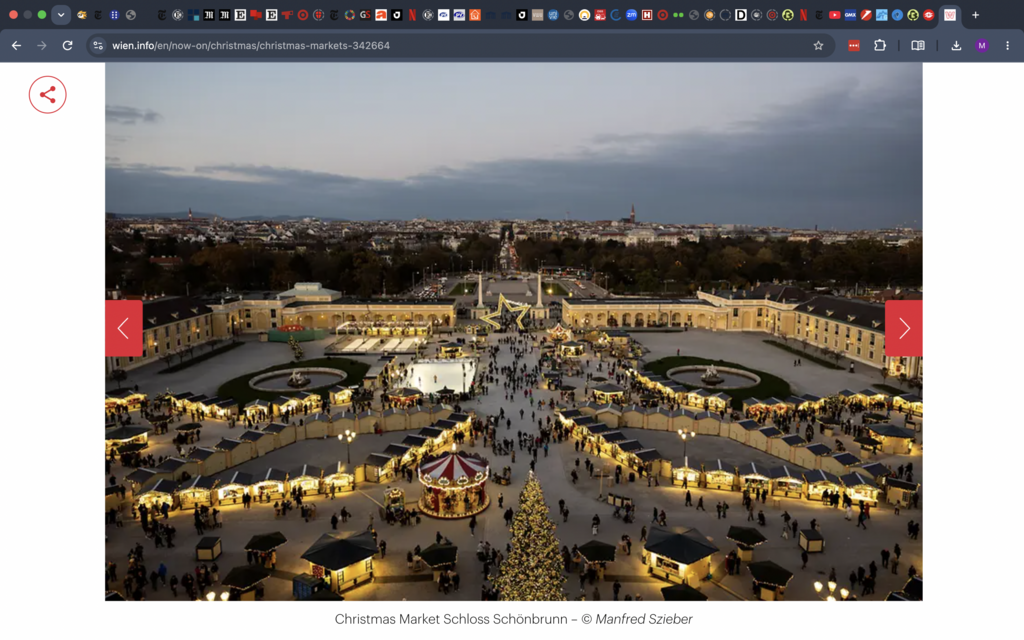Open the tab with blue squares favicon
This screenshot has height=640, width=1024.
tap(193, 14)
